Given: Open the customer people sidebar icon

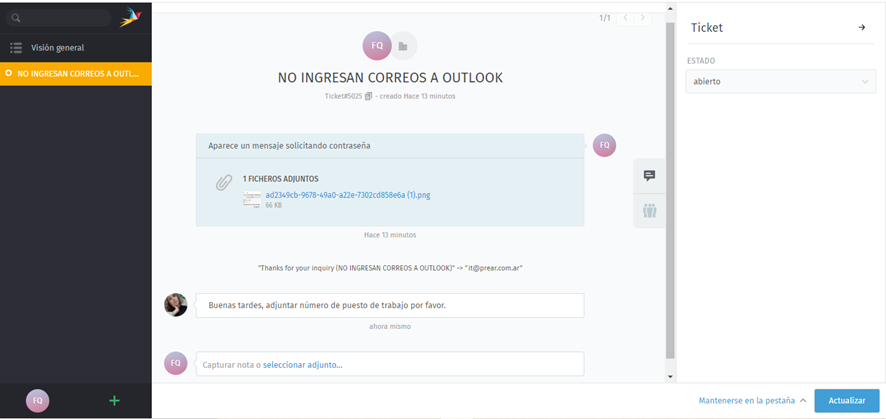Looking at the screenshot, I should (649, 211).
